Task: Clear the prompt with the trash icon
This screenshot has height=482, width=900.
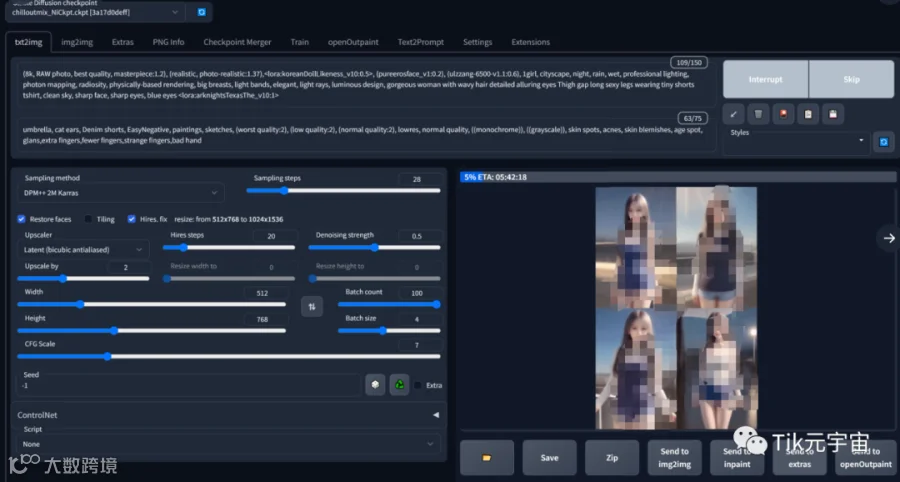Action: 758,114
